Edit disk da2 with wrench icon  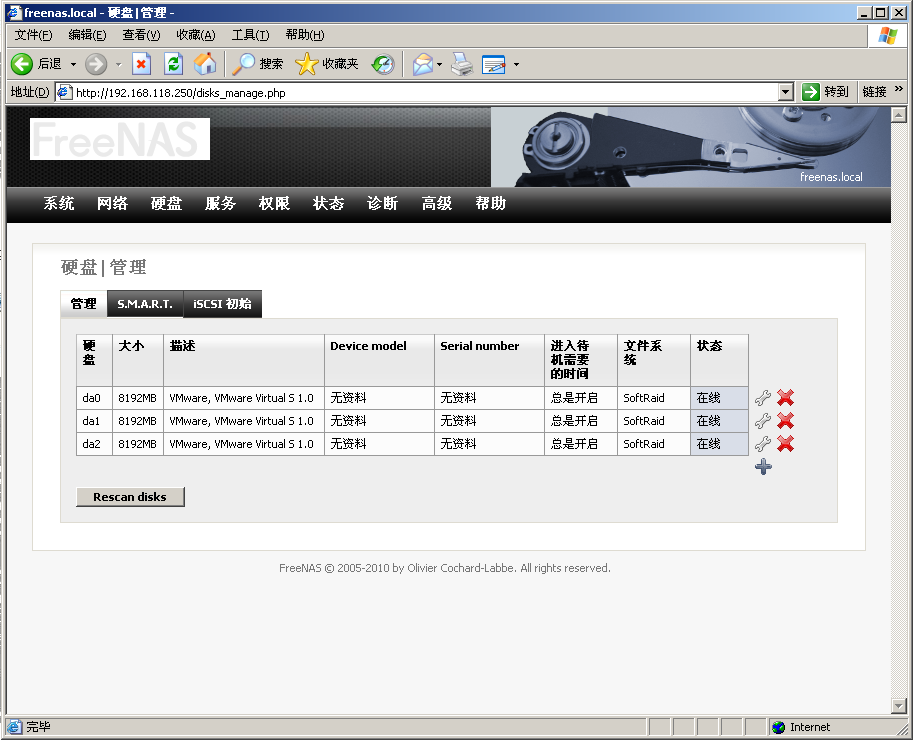pyautogui.click(x=762, y=444)
